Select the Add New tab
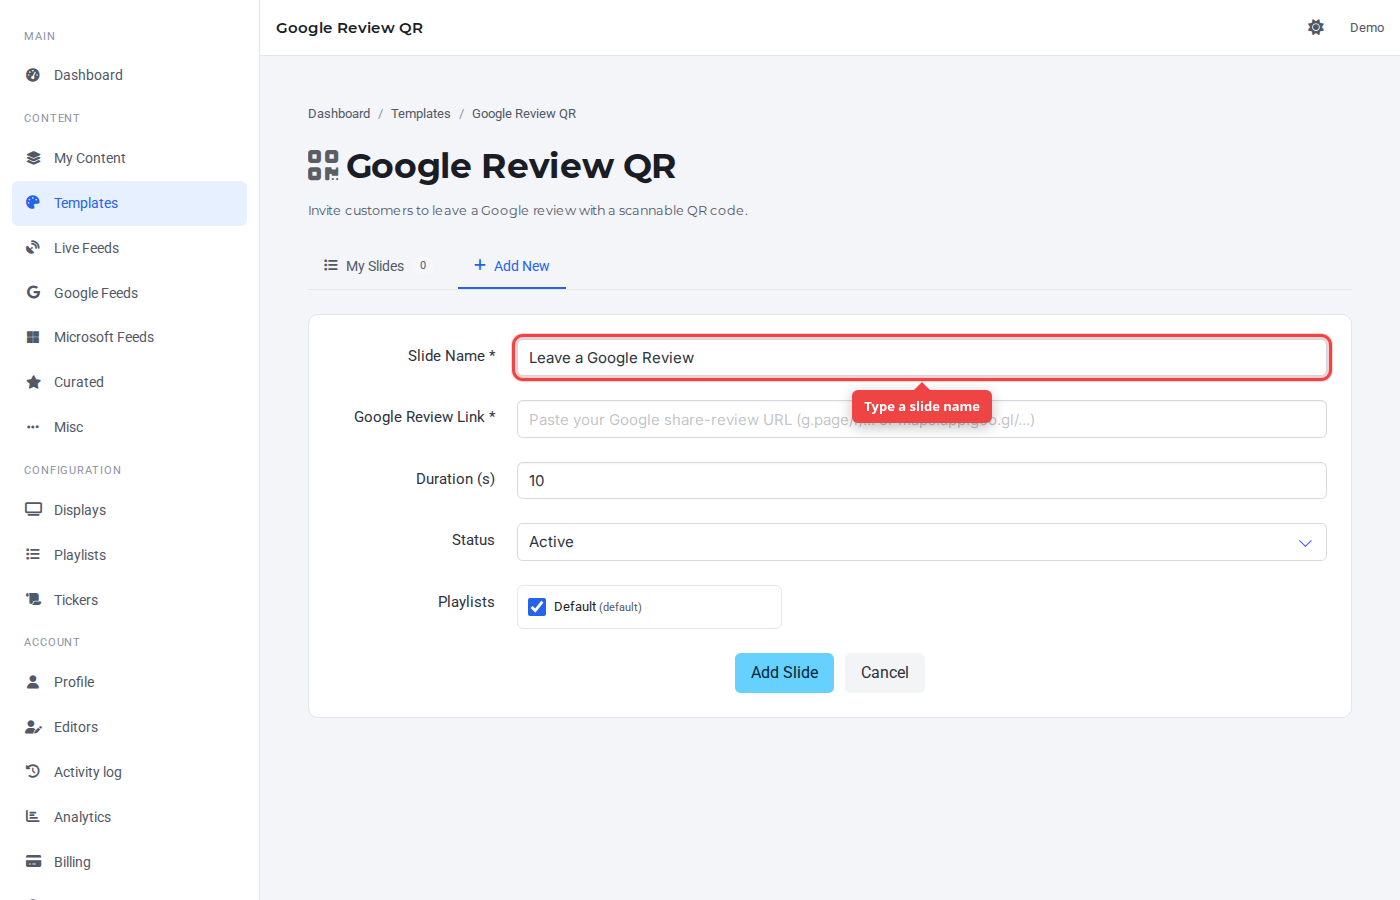The width and height of the screenshot is (1400, 900). 512,266
